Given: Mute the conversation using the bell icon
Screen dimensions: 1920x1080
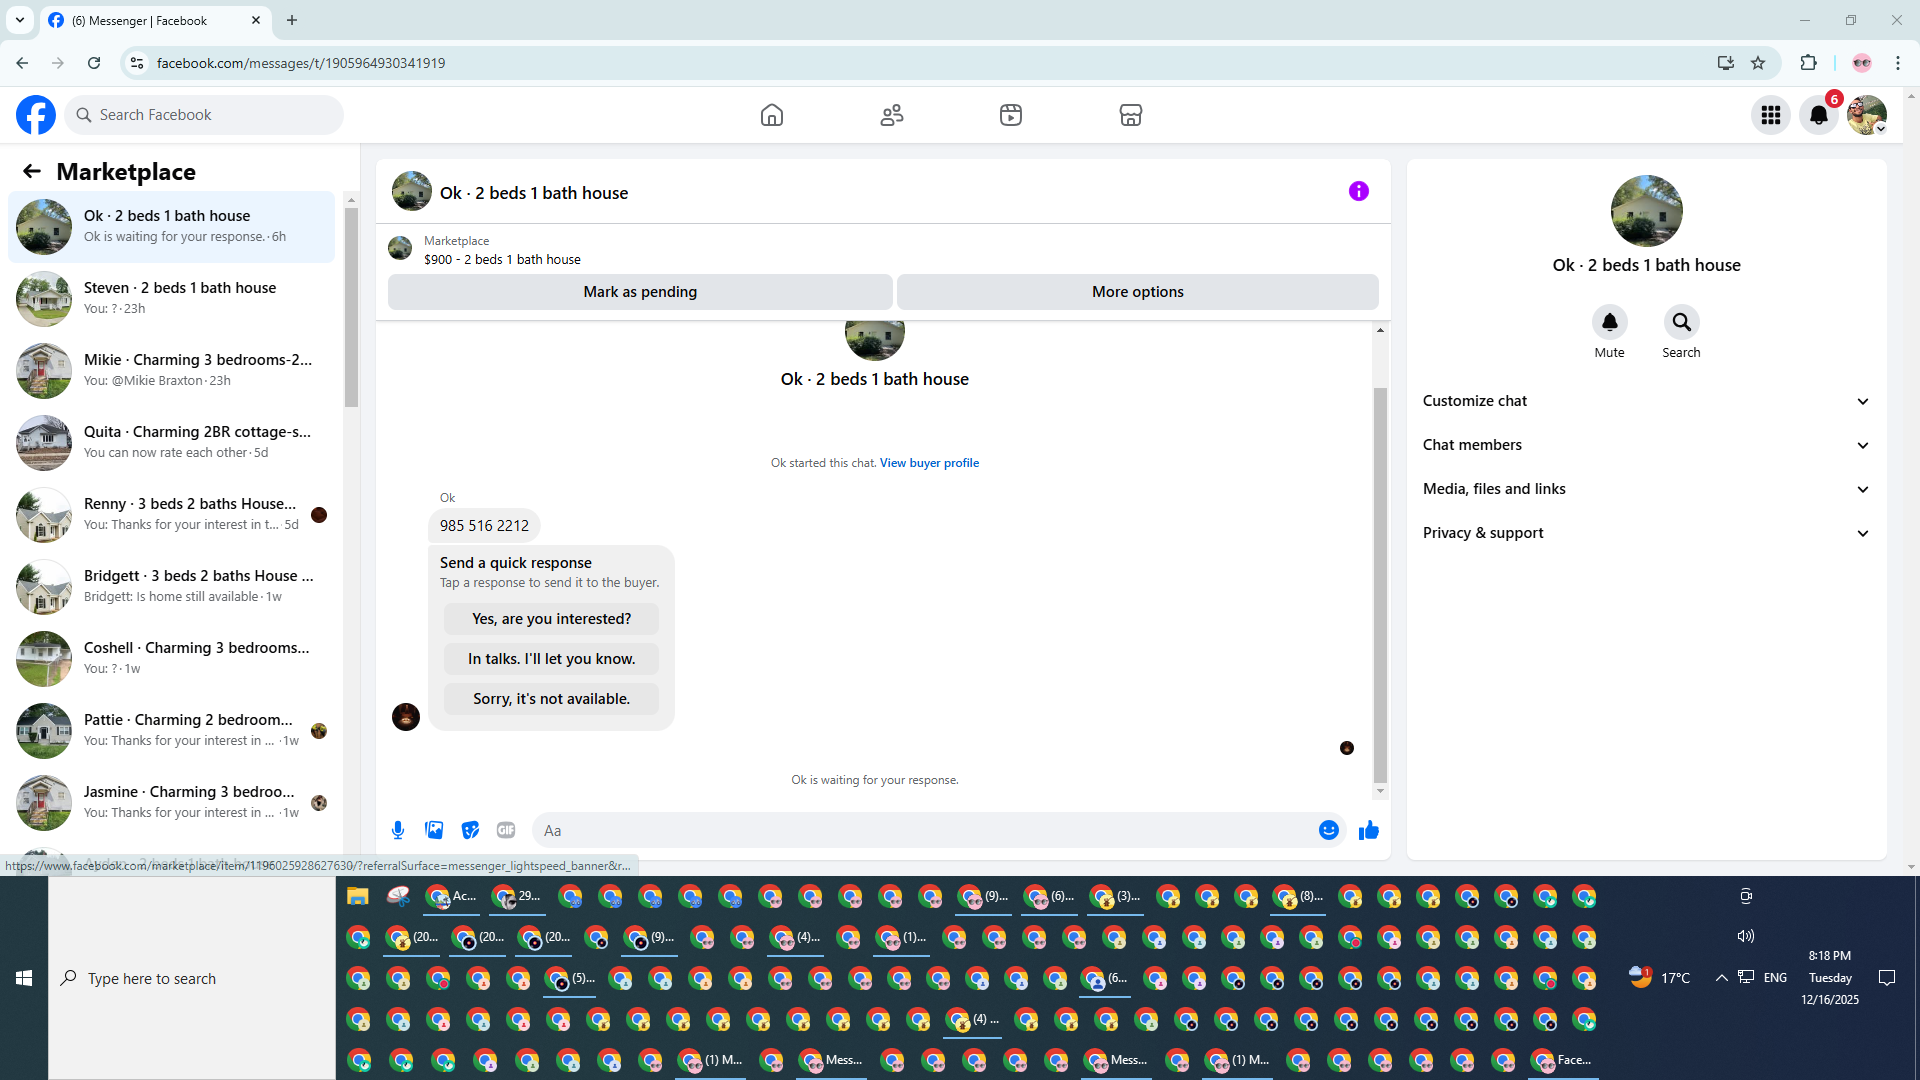Looking at the screenshot, I should click(x=1610, y=322).
